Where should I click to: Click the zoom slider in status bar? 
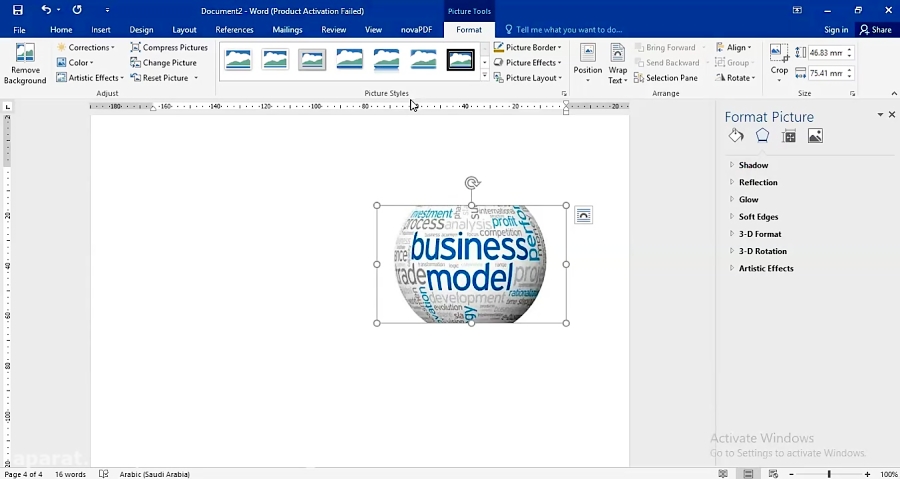click(829, 474)
